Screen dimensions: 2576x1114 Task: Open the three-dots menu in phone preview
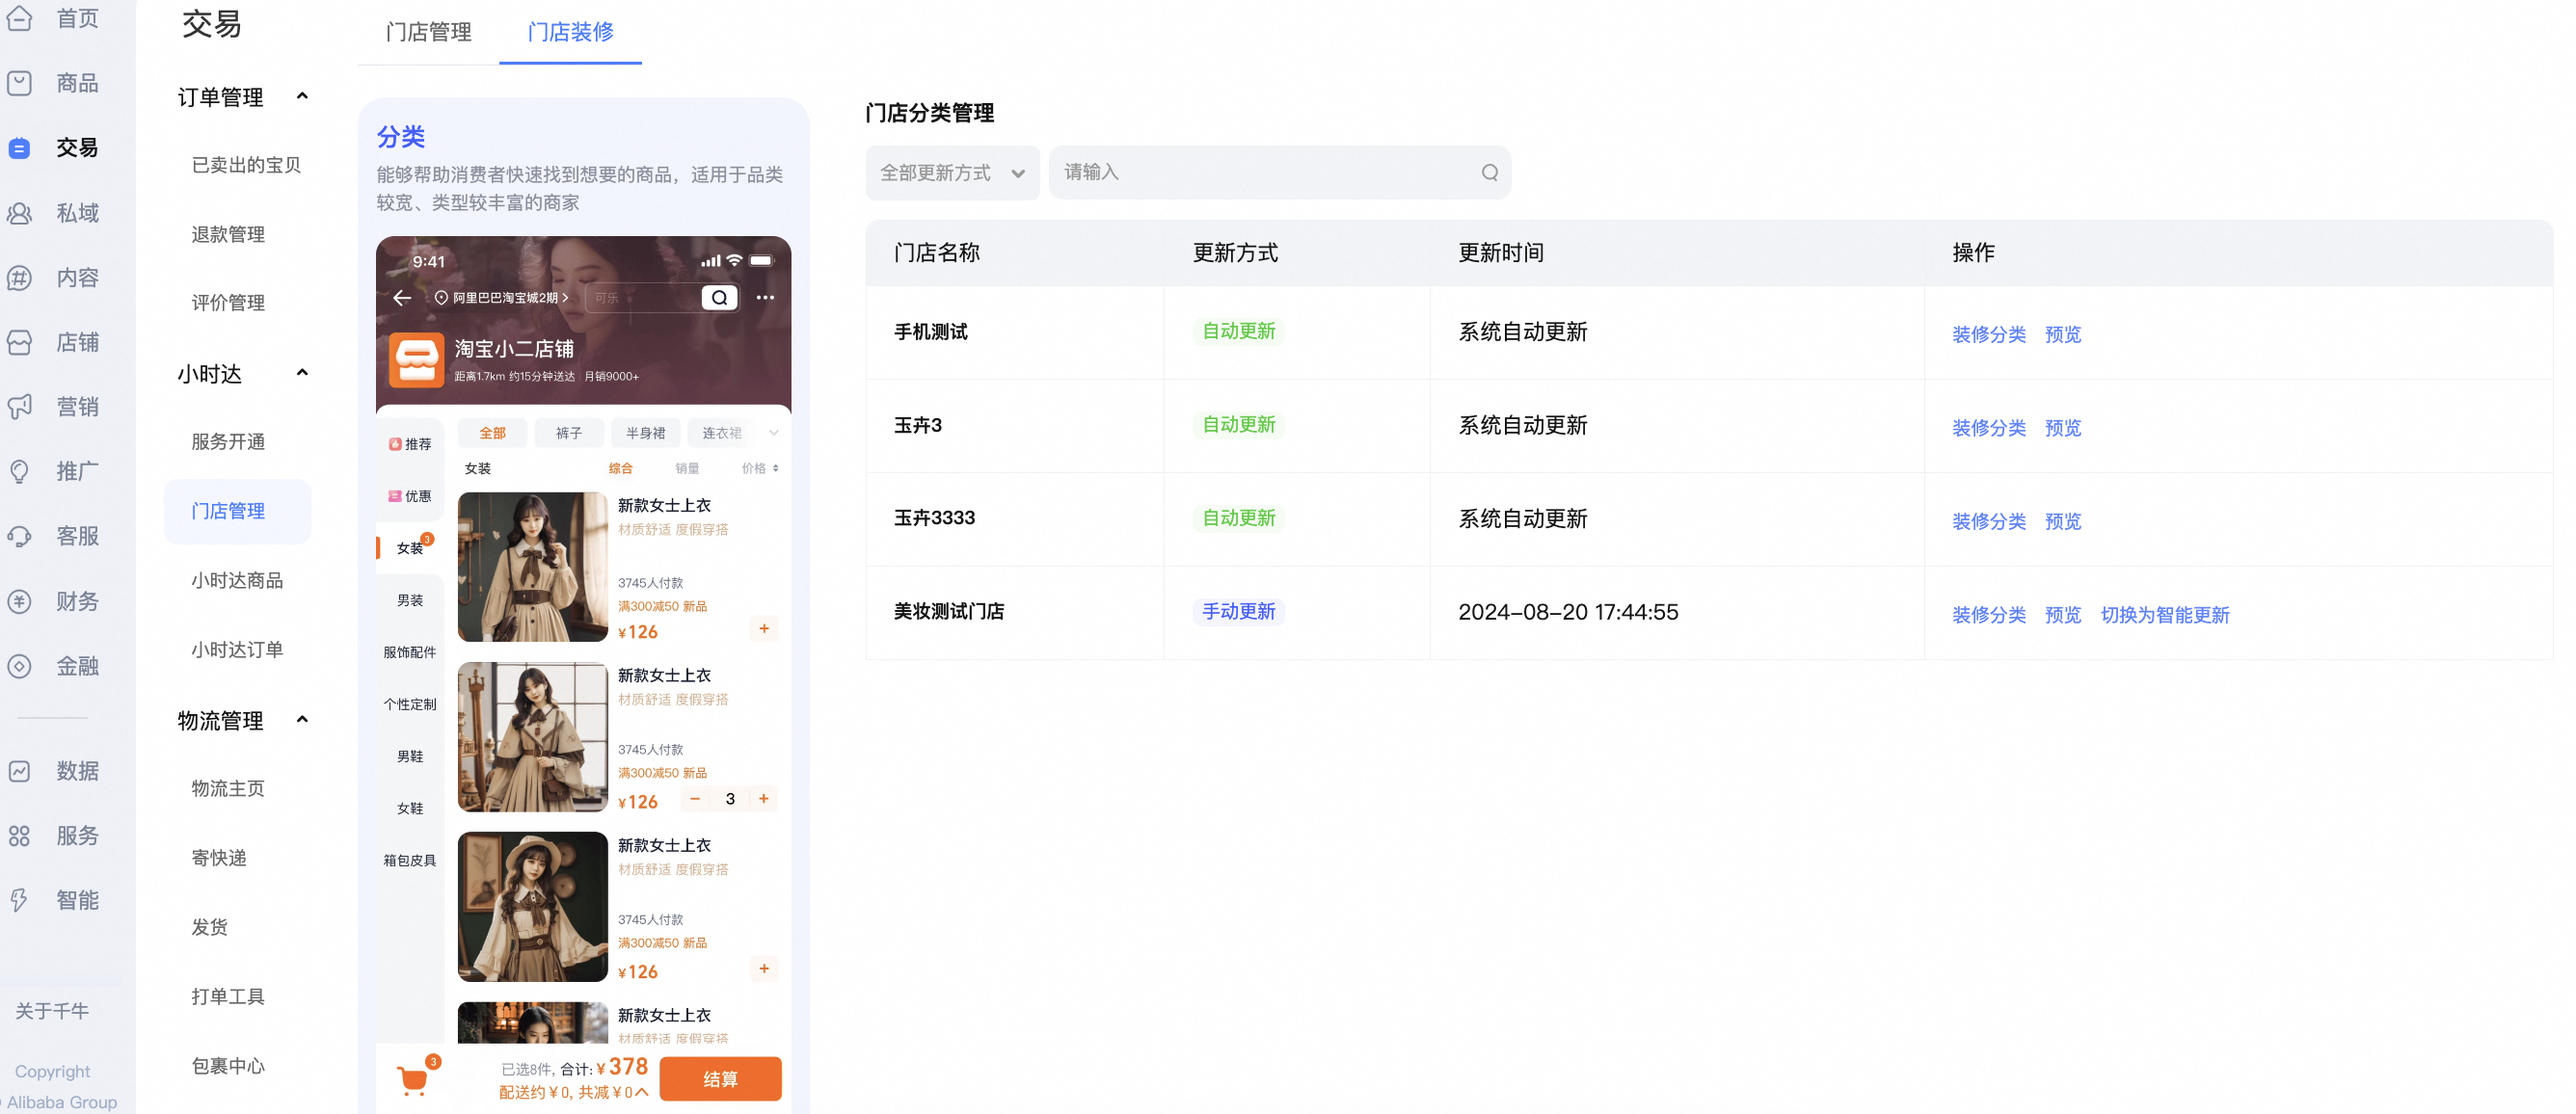(765, 298)
